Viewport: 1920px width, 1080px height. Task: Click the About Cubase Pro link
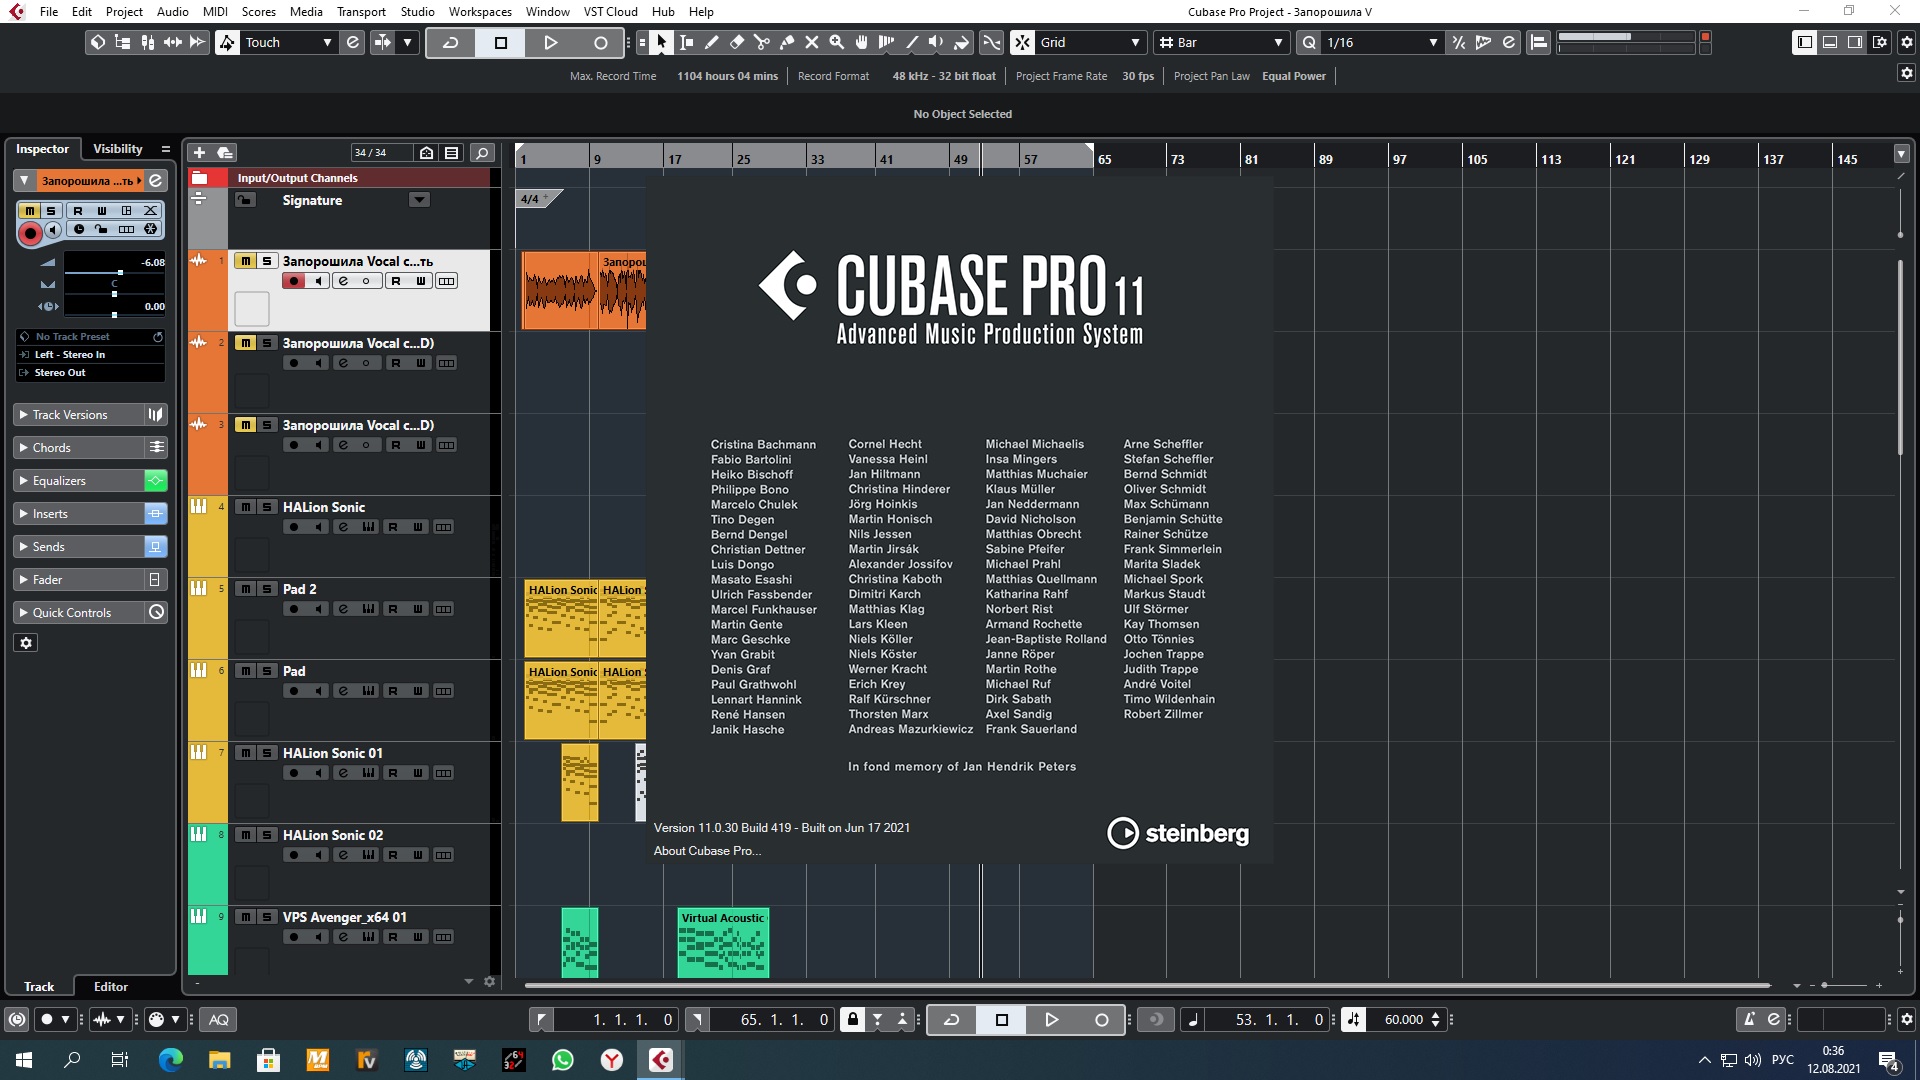(707, 851)
